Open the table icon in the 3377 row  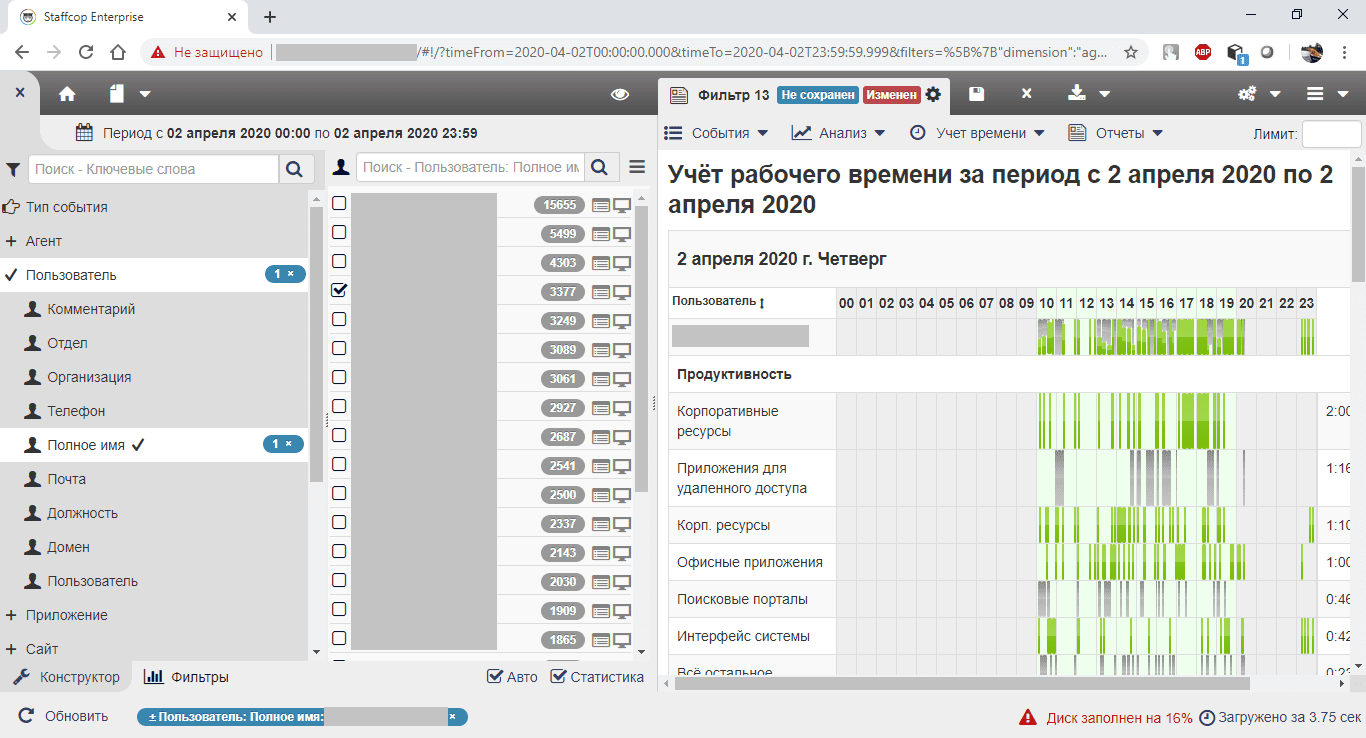click(x=601, y=292)
